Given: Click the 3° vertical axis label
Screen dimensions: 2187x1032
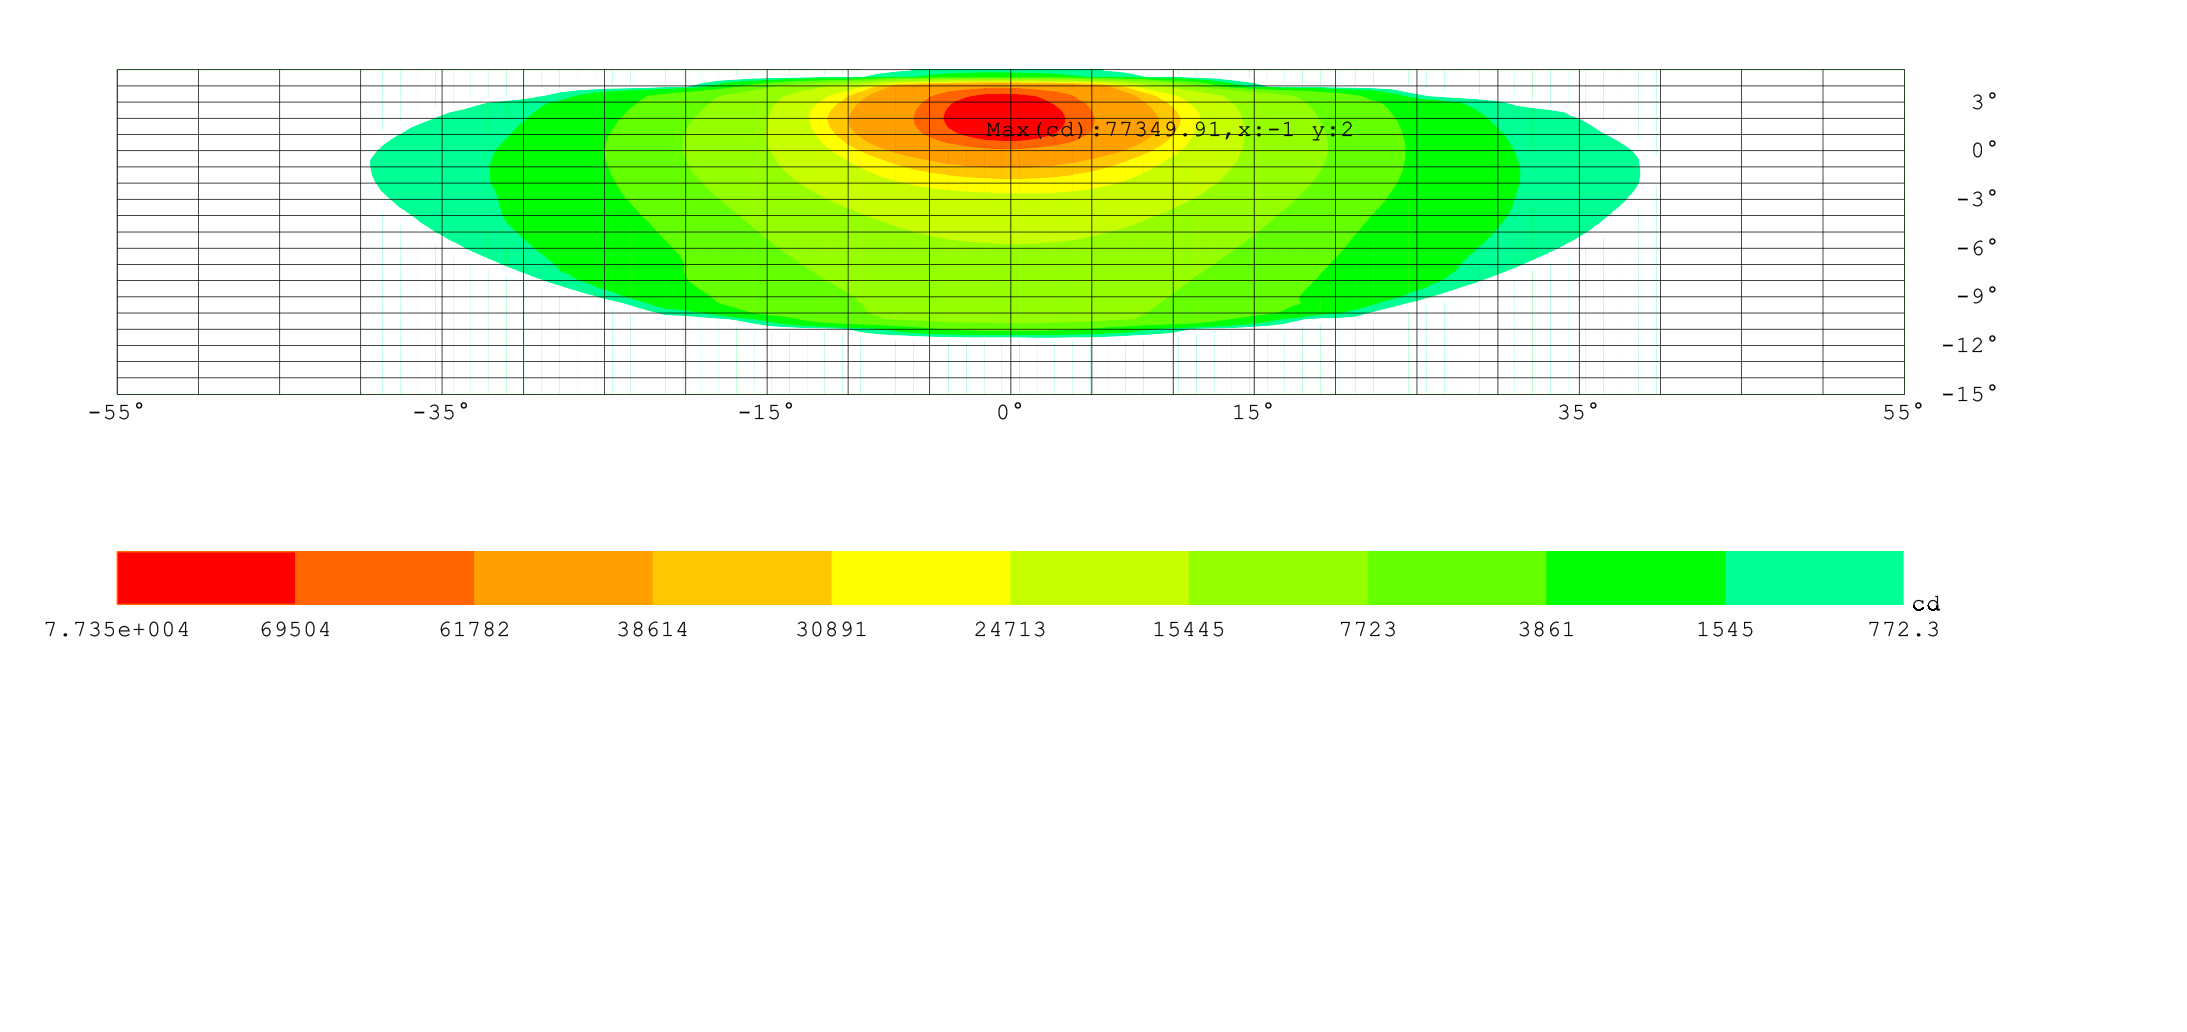Looking at the screenshot, I should [x=1985, y=102].
